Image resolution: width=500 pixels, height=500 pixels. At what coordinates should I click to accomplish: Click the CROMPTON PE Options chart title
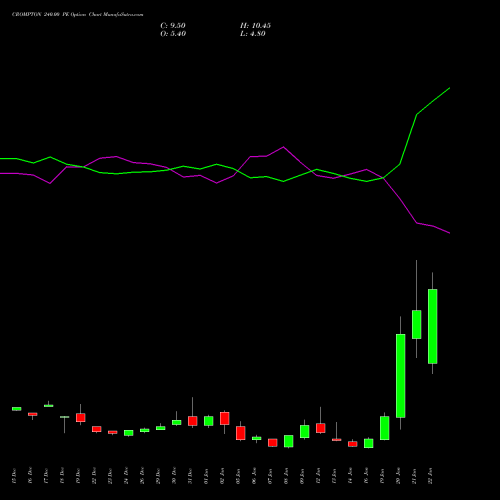[78, 15]
